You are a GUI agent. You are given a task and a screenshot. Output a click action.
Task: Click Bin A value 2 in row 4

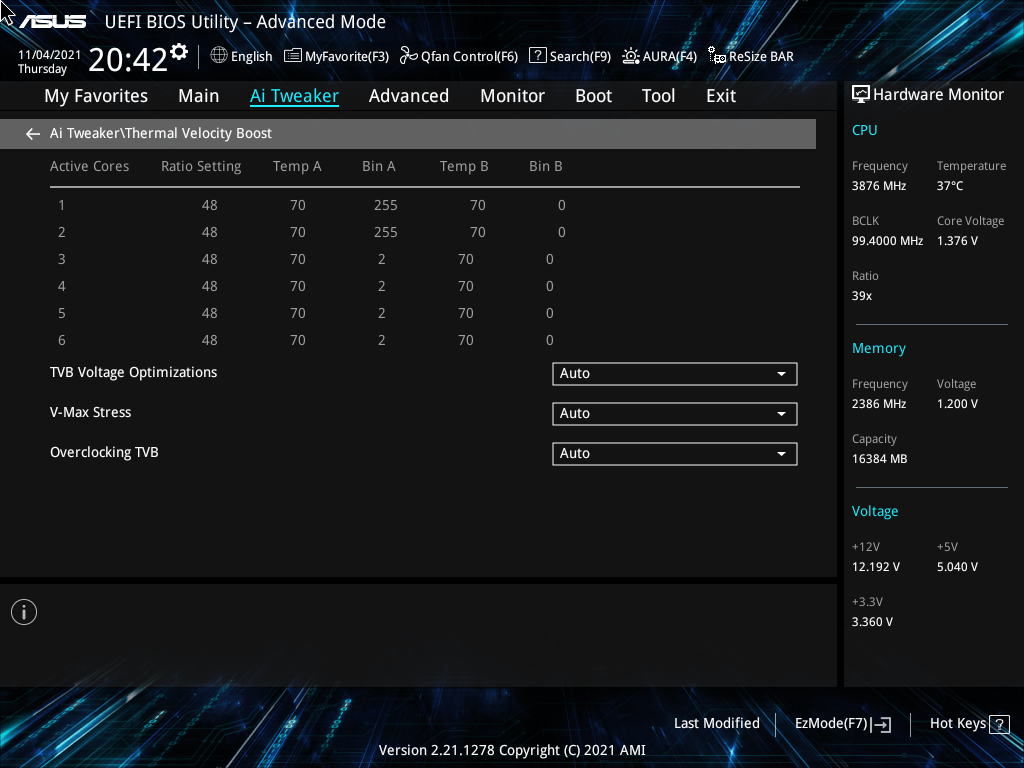(x=381, y=286)
